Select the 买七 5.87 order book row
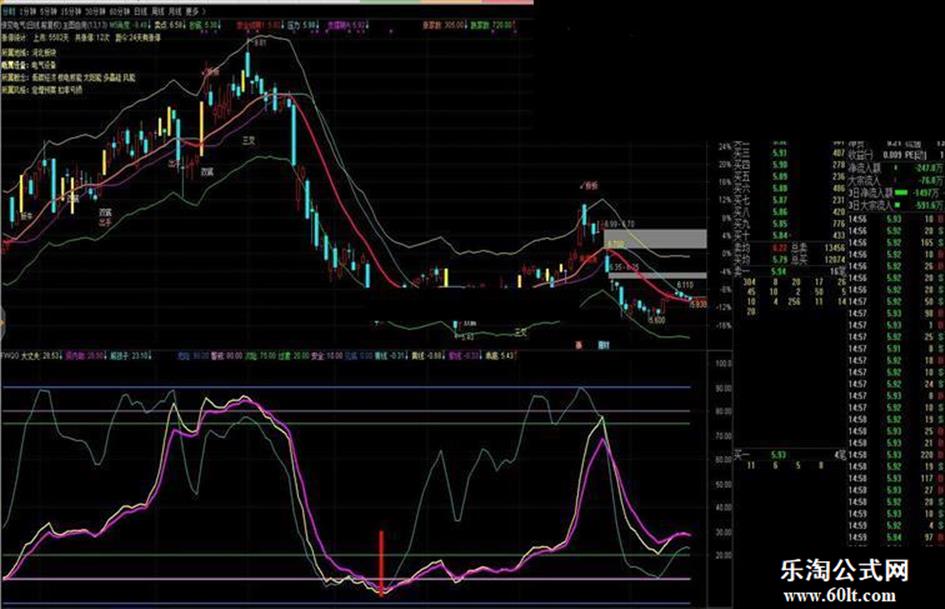 [x=791, y=200]
